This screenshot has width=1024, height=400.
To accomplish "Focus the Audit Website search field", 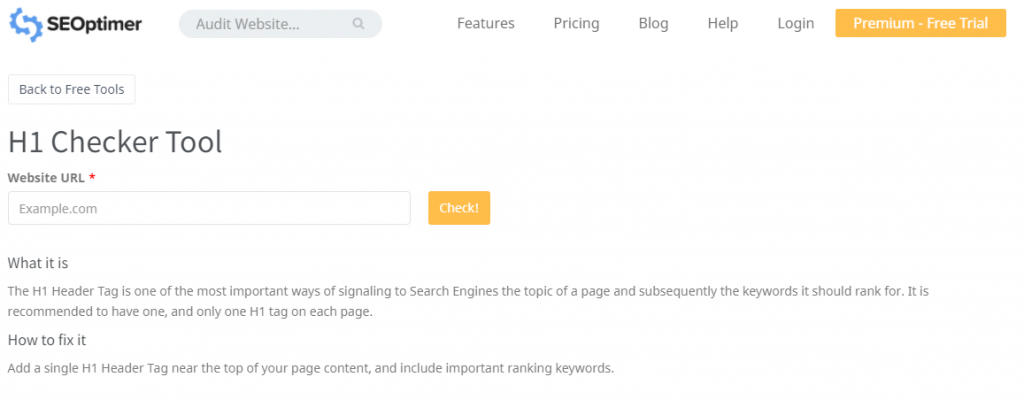I will (265, 24).
